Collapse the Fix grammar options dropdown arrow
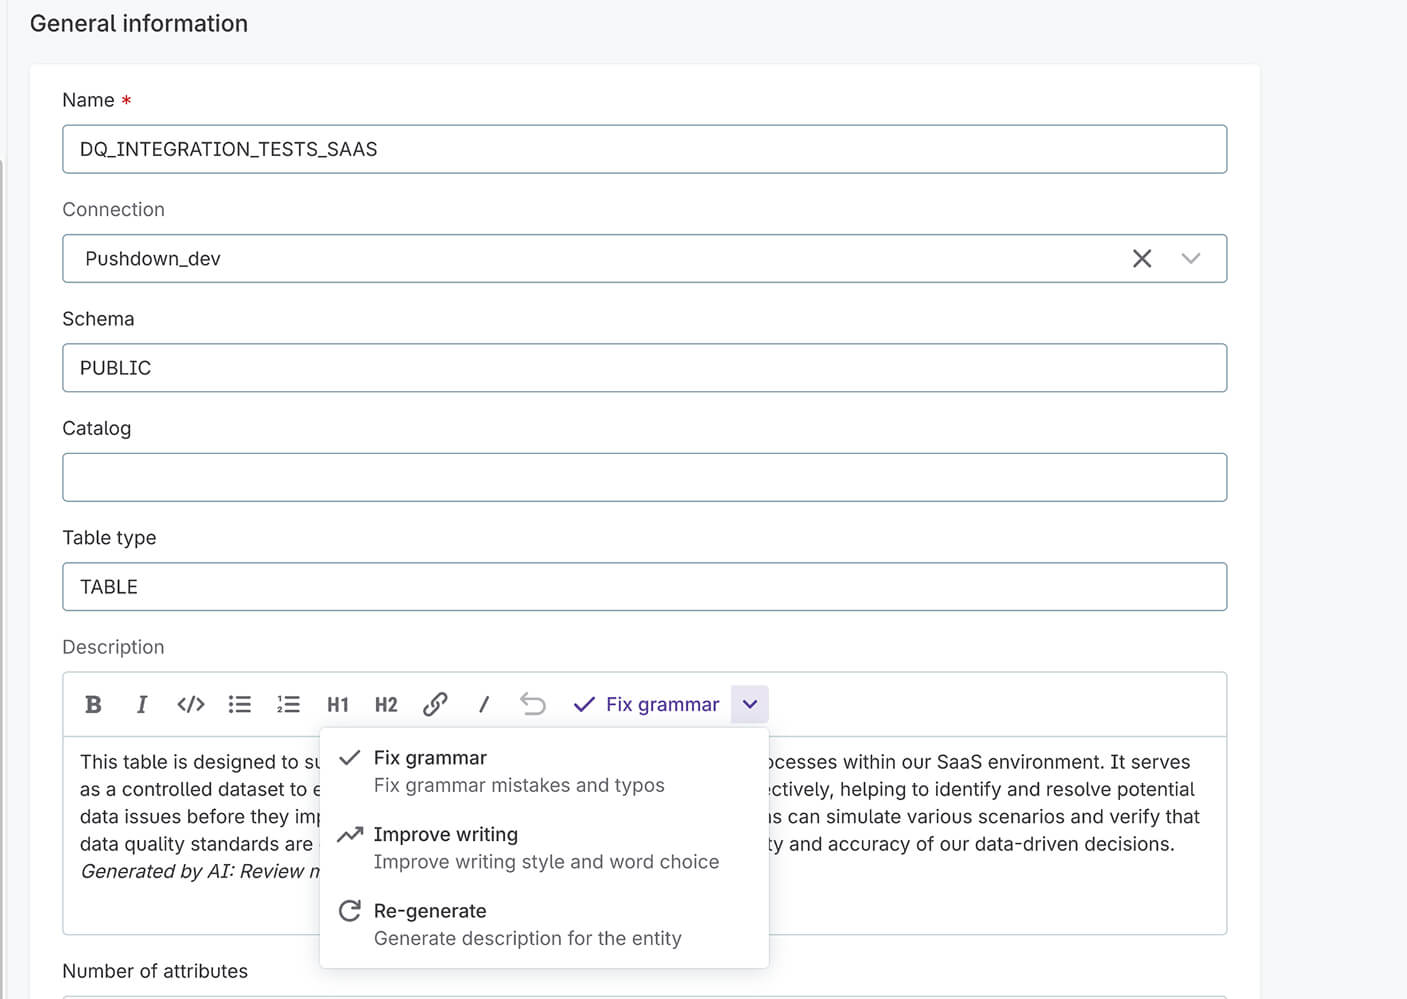 tap(750, 704)
